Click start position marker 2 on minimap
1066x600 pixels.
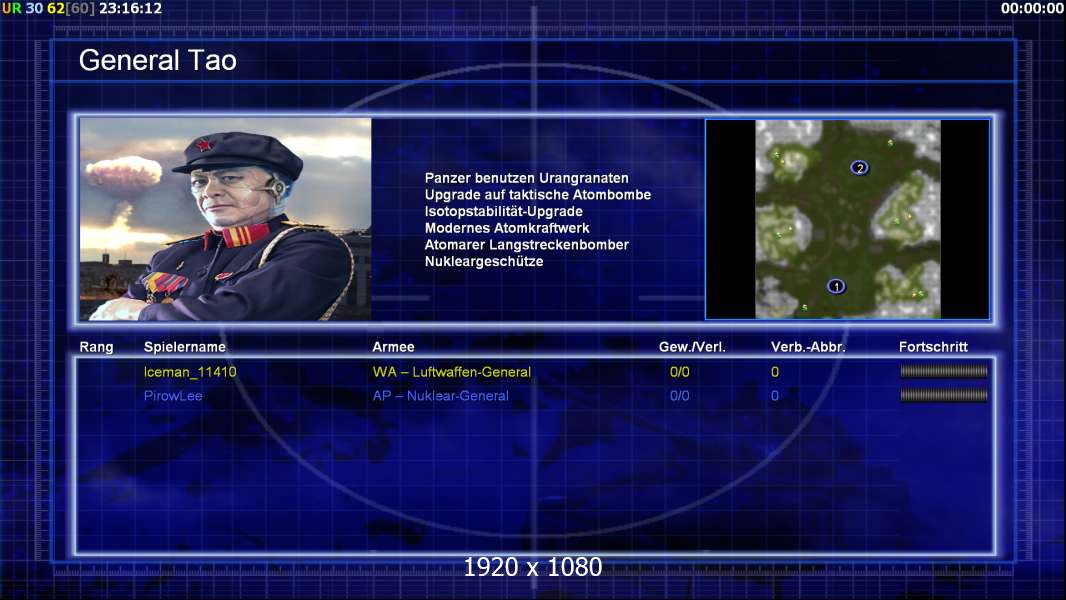[x=859, y=168]
